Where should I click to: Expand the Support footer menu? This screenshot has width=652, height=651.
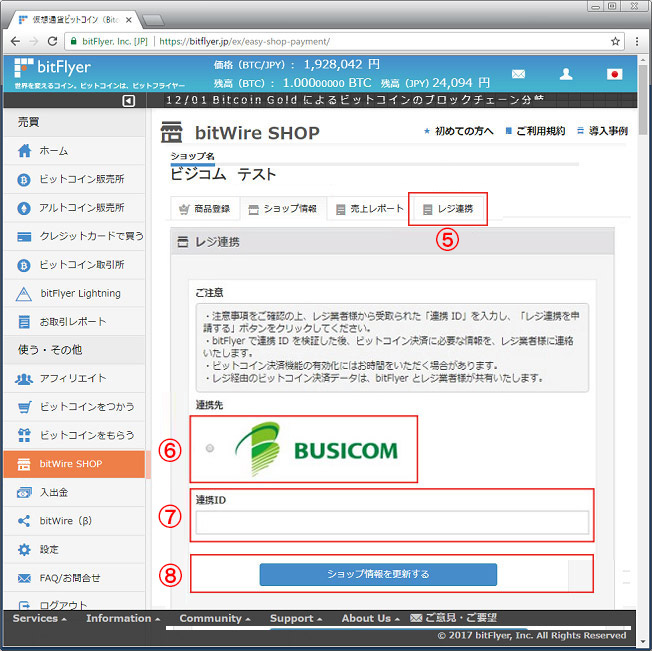pyautogui.click(x=296, y=618)
